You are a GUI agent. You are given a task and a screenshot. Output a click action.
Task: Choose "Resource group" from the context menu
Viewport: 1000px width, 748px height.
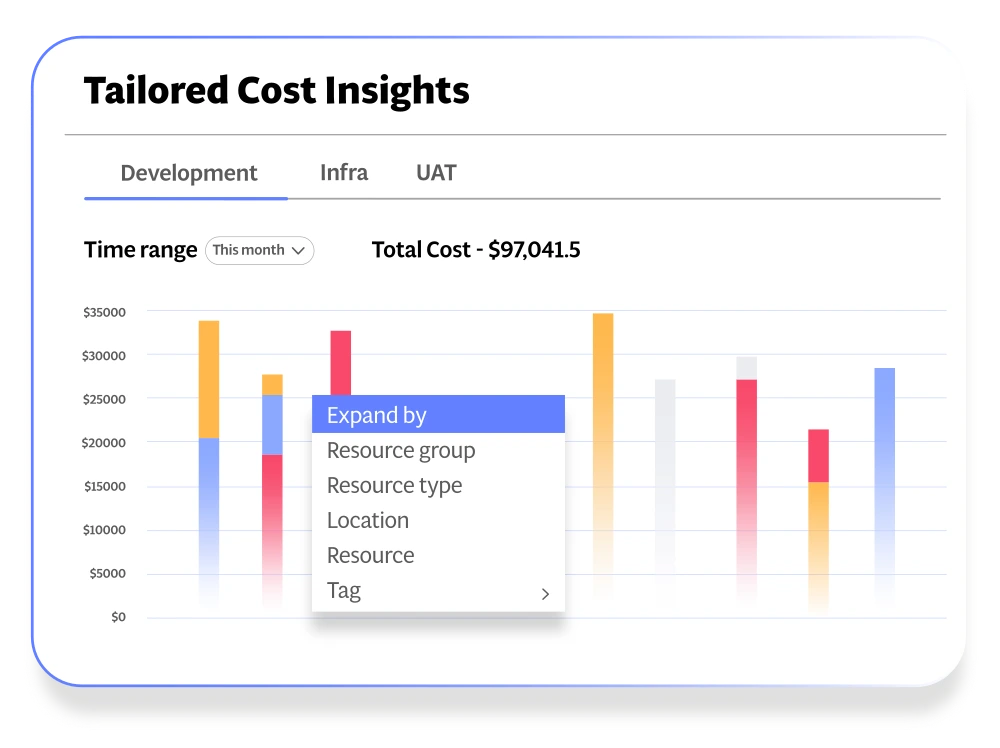coord(401,451)
